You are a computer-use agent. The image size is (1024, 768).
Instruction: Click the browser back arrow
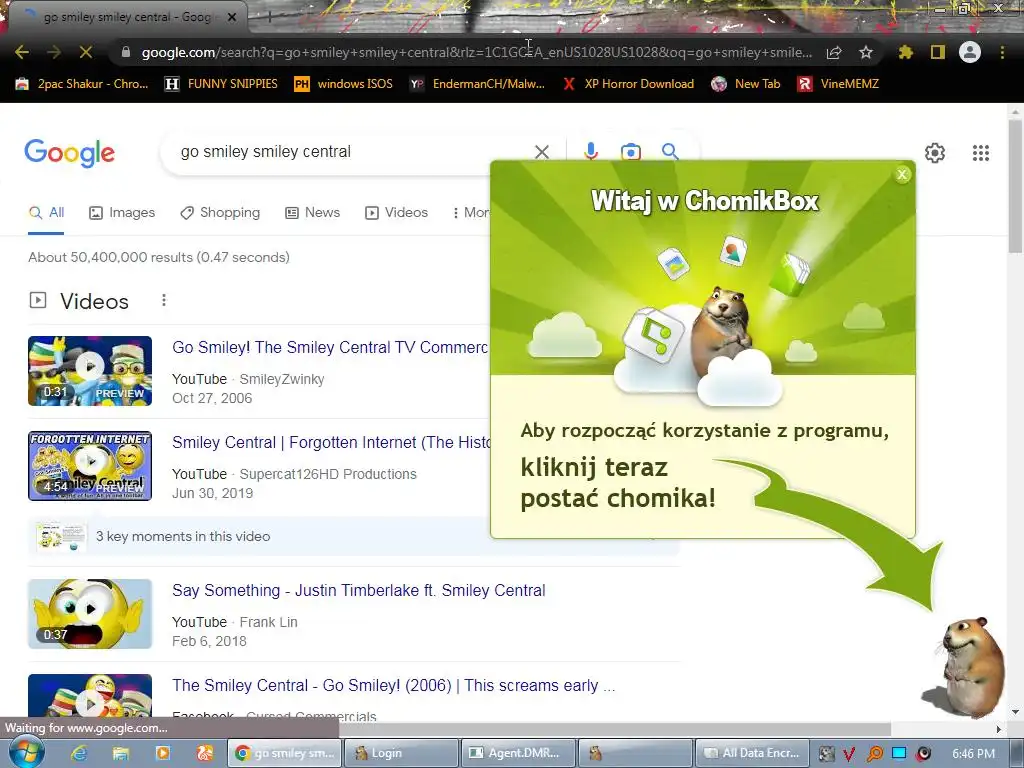click(x=22, y=52)
